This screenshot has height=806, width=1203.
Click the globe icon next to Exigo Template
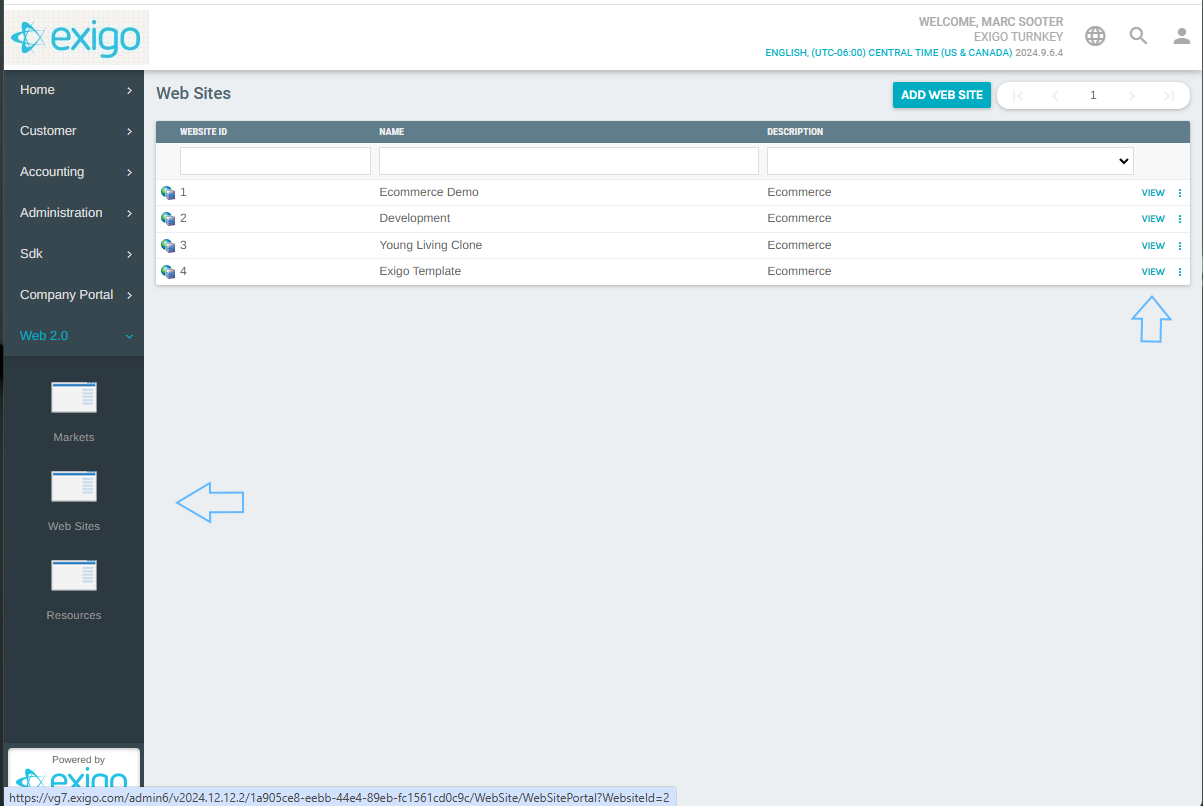pos(167,271)
